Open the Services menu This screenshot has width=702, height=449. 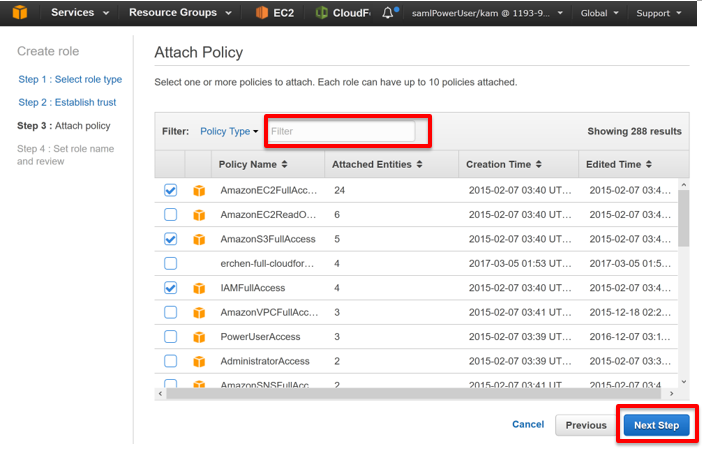click(x=80, y=13)
